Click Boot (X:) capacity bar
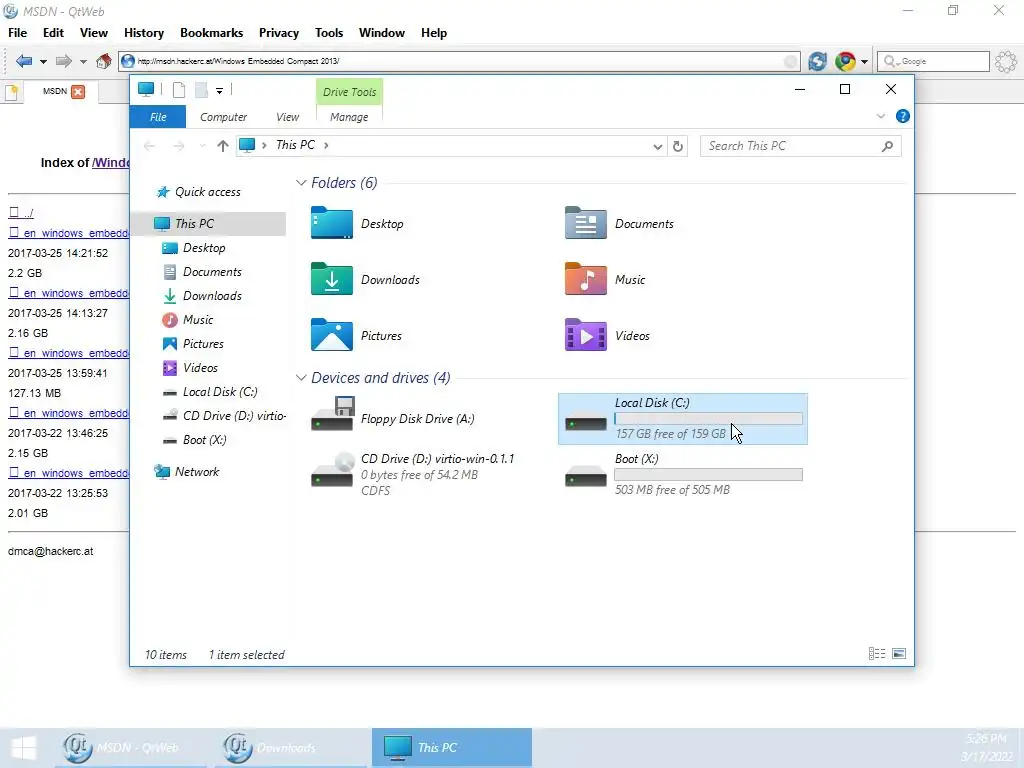This screenshot has height=768, width=1024. coord(708,475)
